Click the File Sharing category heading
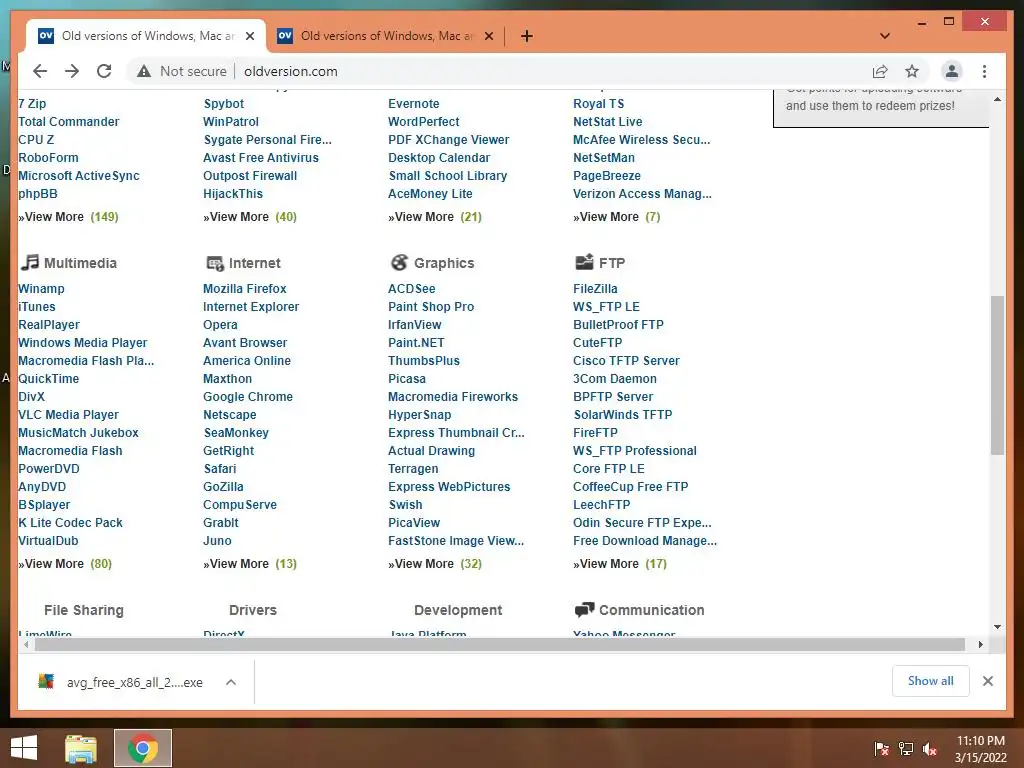 pos(84,610)
